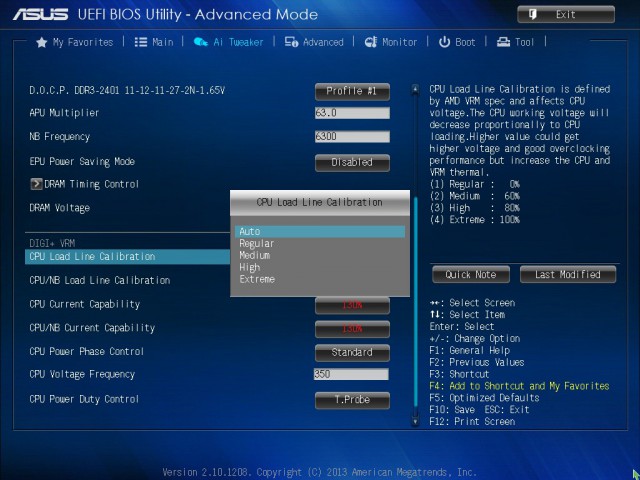The image size is (640, 480).
Task: Click the F1: General Help hint
Action: point(469,351)
